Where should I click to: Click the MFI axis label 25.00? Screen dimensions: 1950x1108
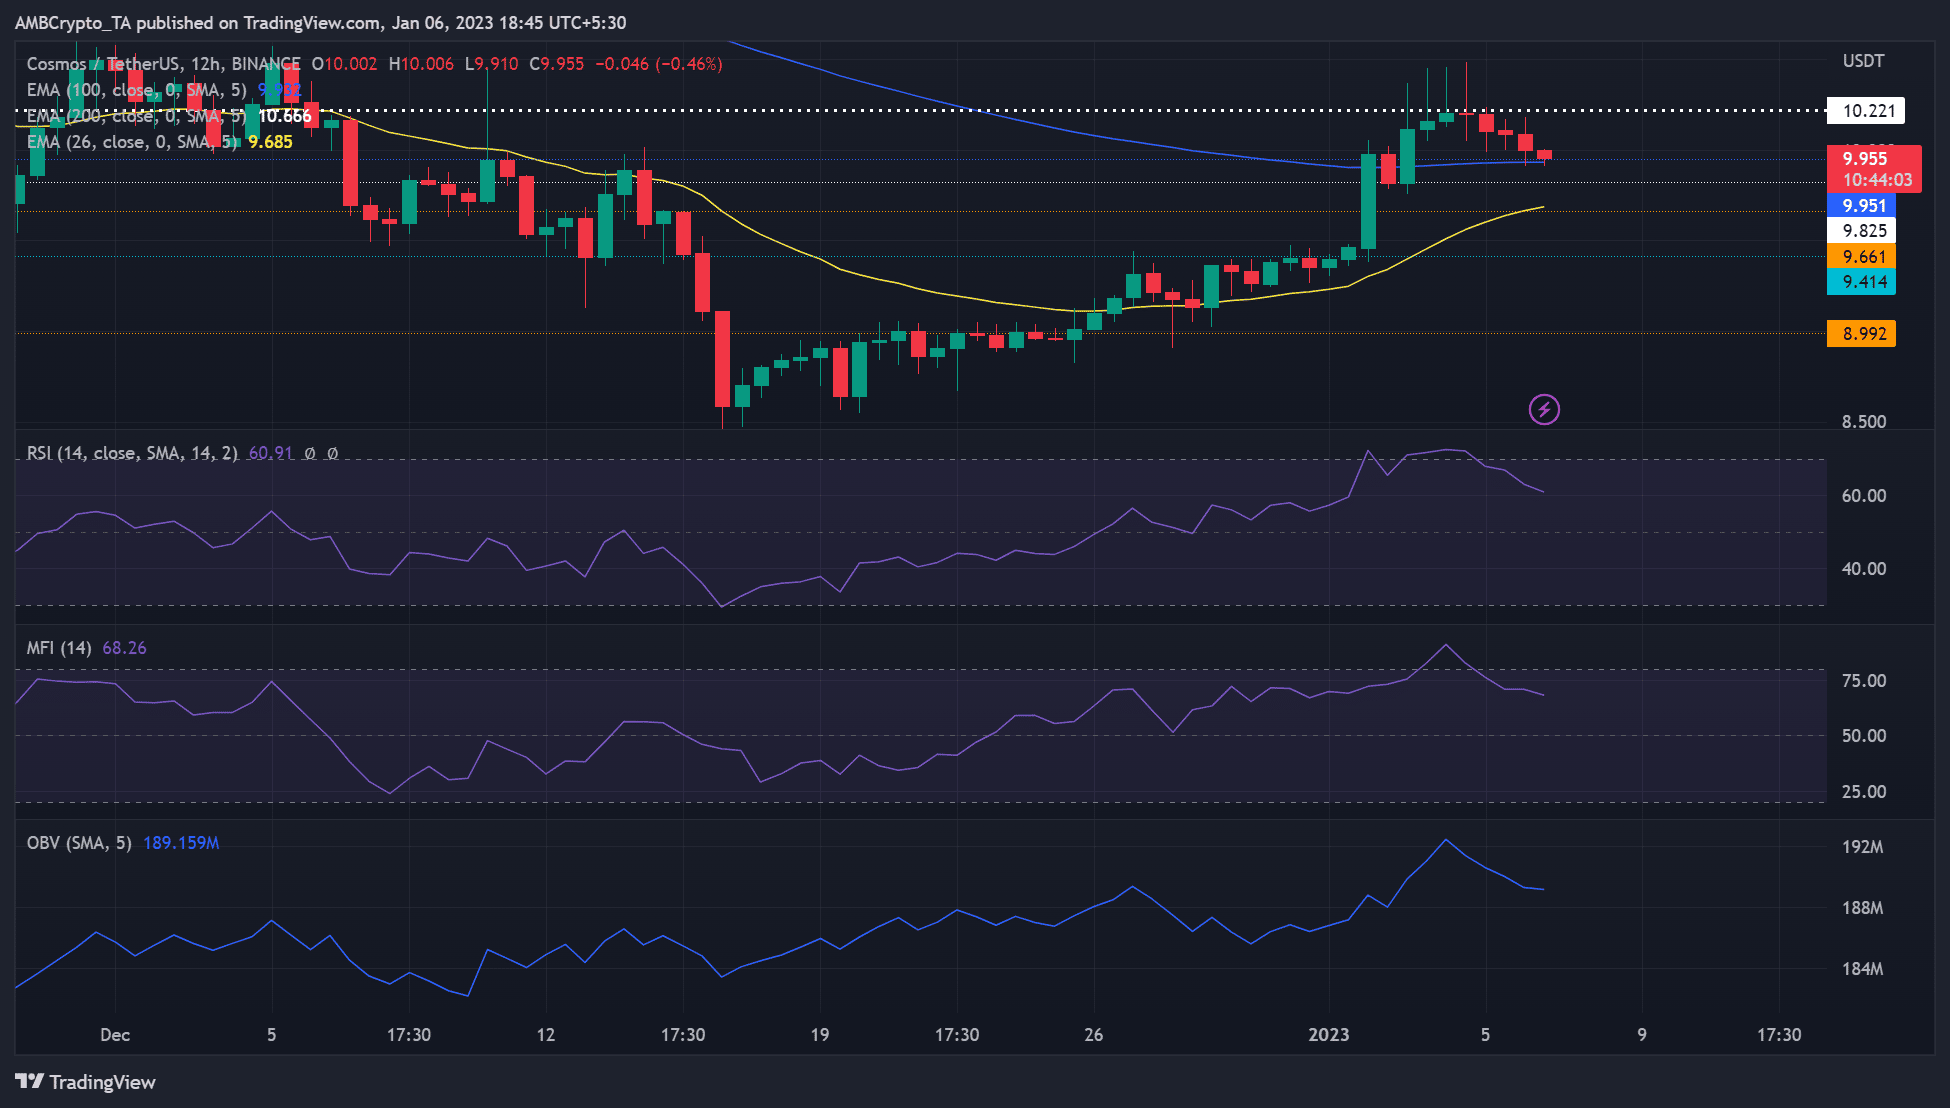pyautogui.click(x=1864, y=792)
